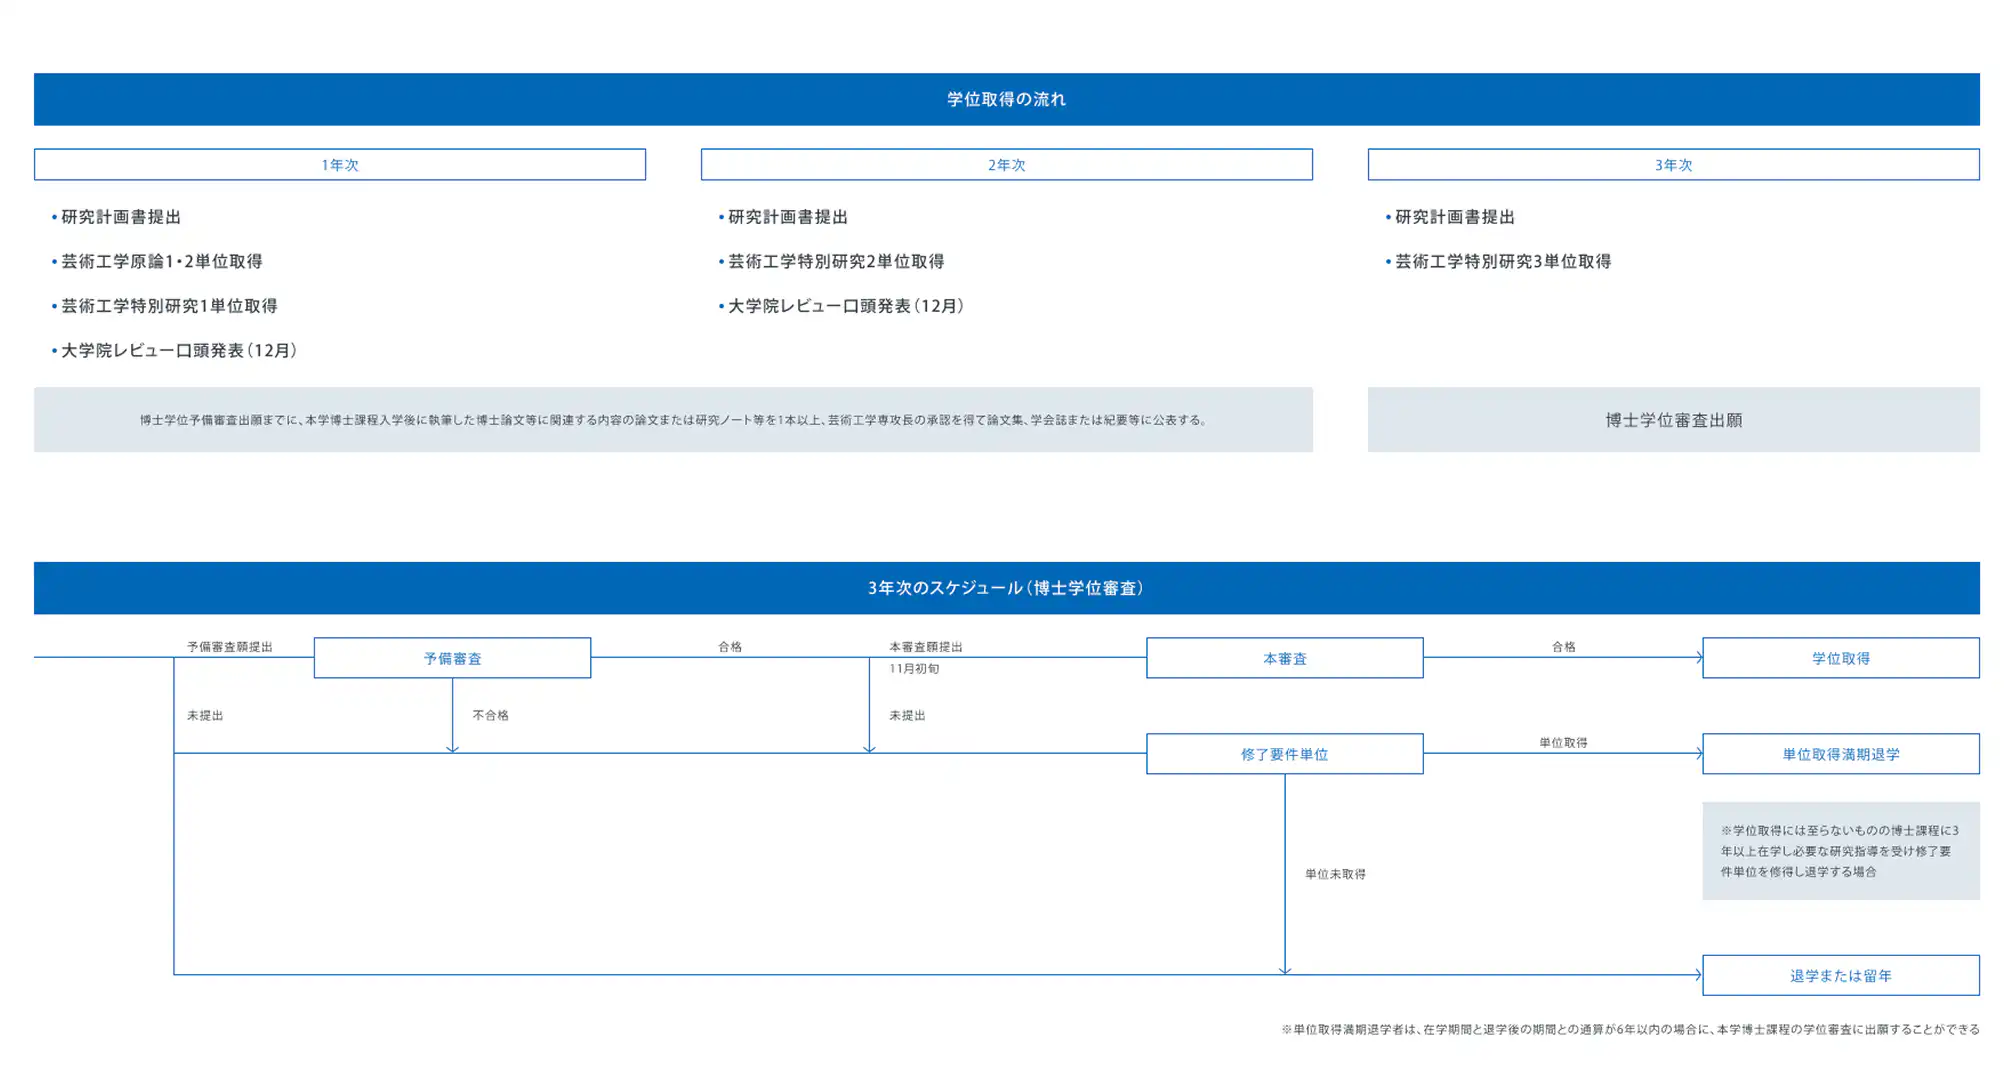Click the 修了要件単位 flowchart box
2016x1076 pixels.
coord(1284,754)
